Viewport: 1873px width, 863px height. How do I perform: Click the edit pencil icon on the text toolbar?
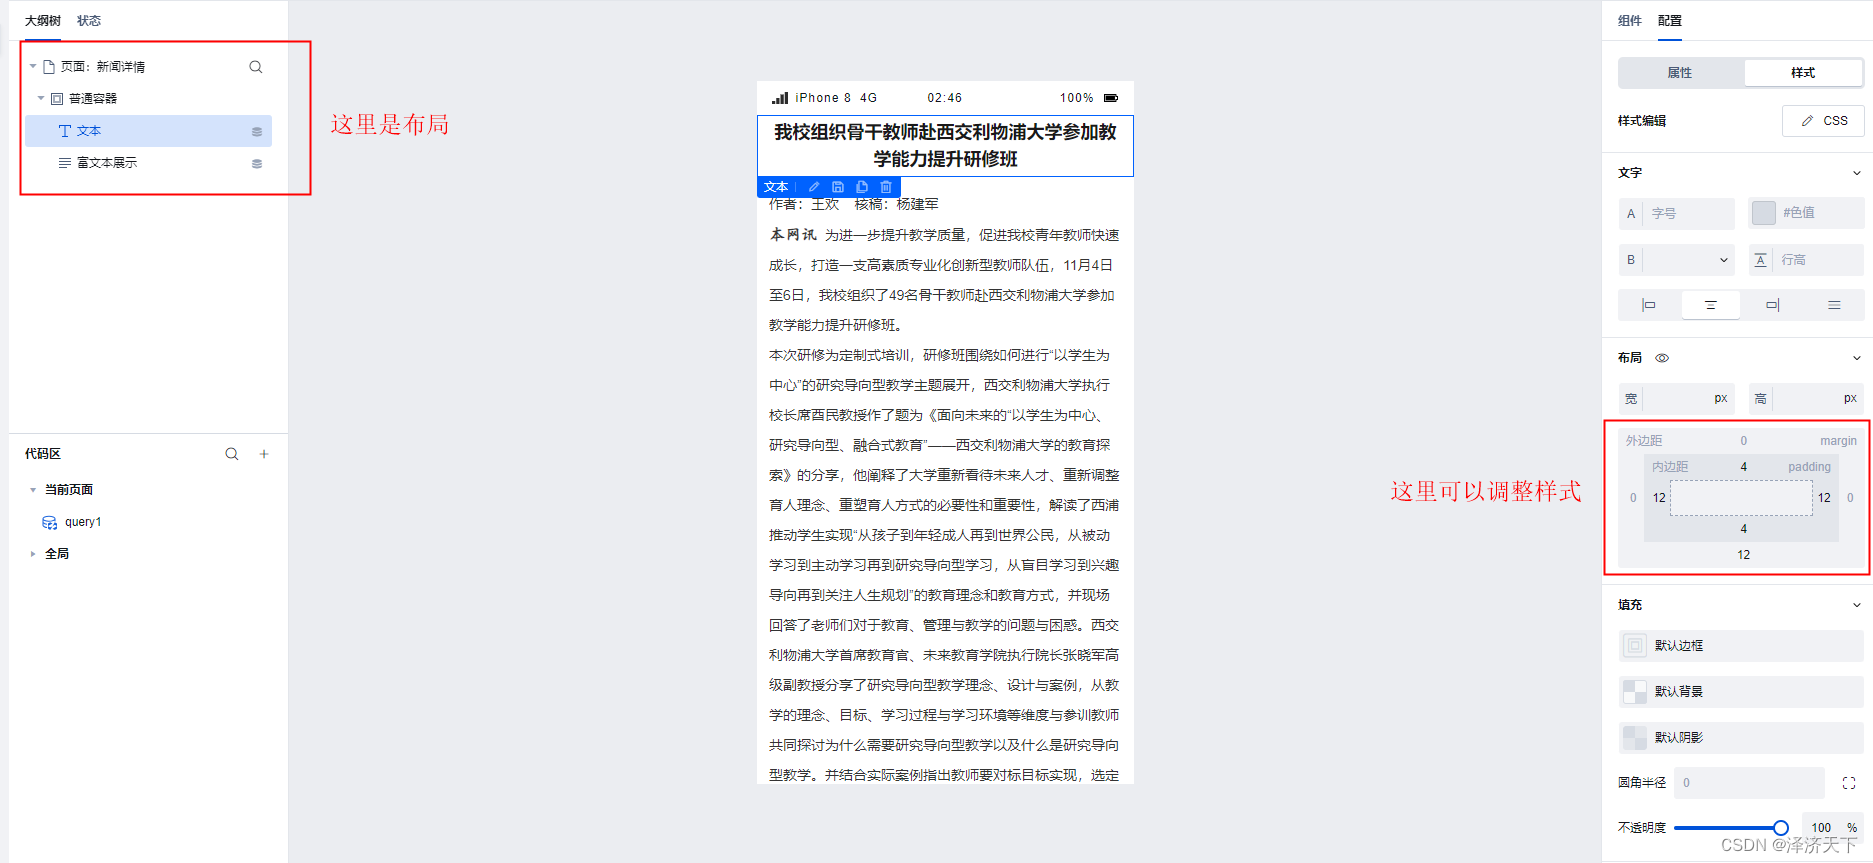click(x=814, y=187)
